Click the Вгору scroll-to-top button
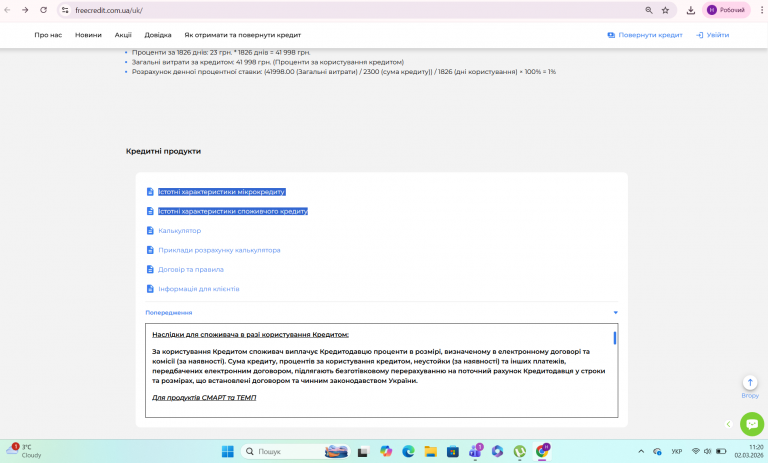768x463 pixels. click(x=750, y=387)
